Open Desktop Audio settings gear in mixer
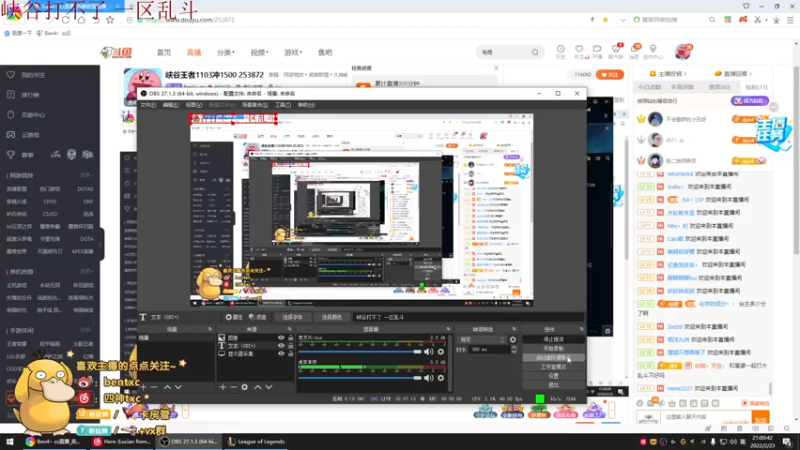Image resolution: width=800 pixels, height=450 pixels. click(x=441, y=378)
